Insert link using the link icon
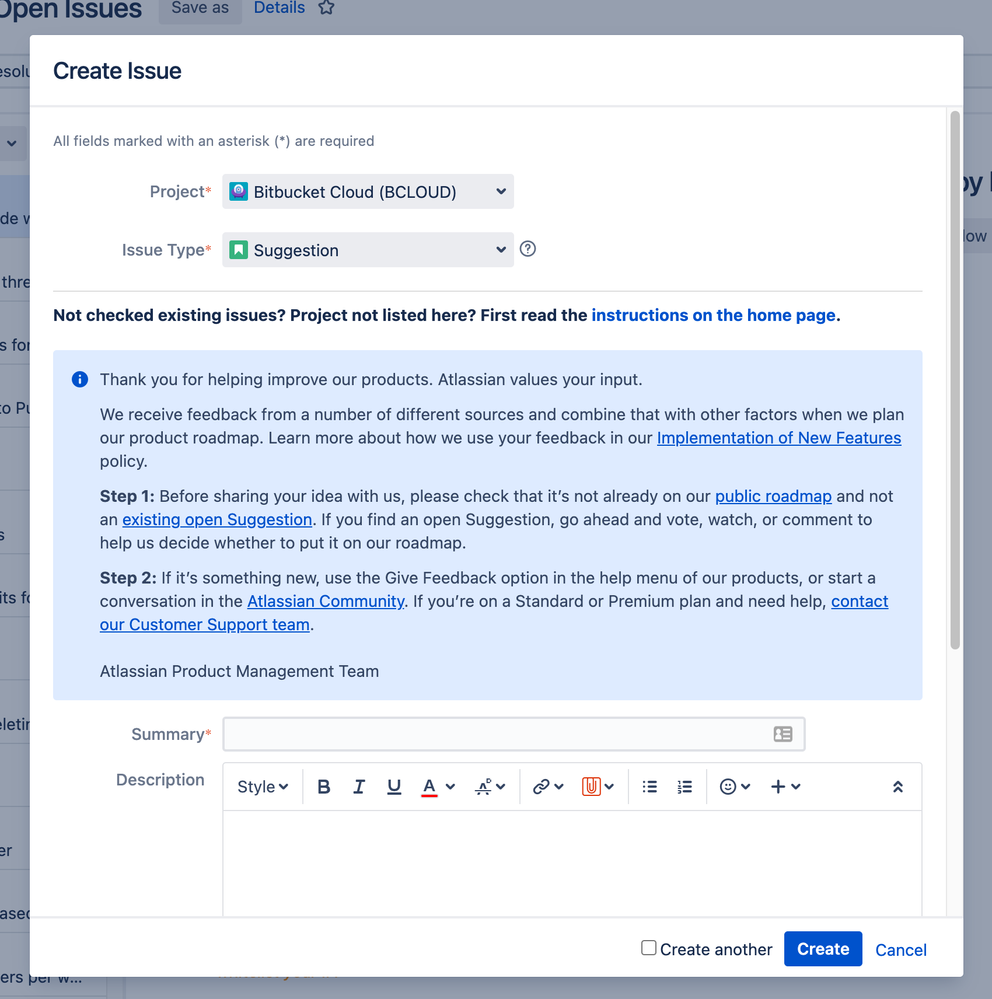This screenshot has width=992, height=999. coord(541,787)
